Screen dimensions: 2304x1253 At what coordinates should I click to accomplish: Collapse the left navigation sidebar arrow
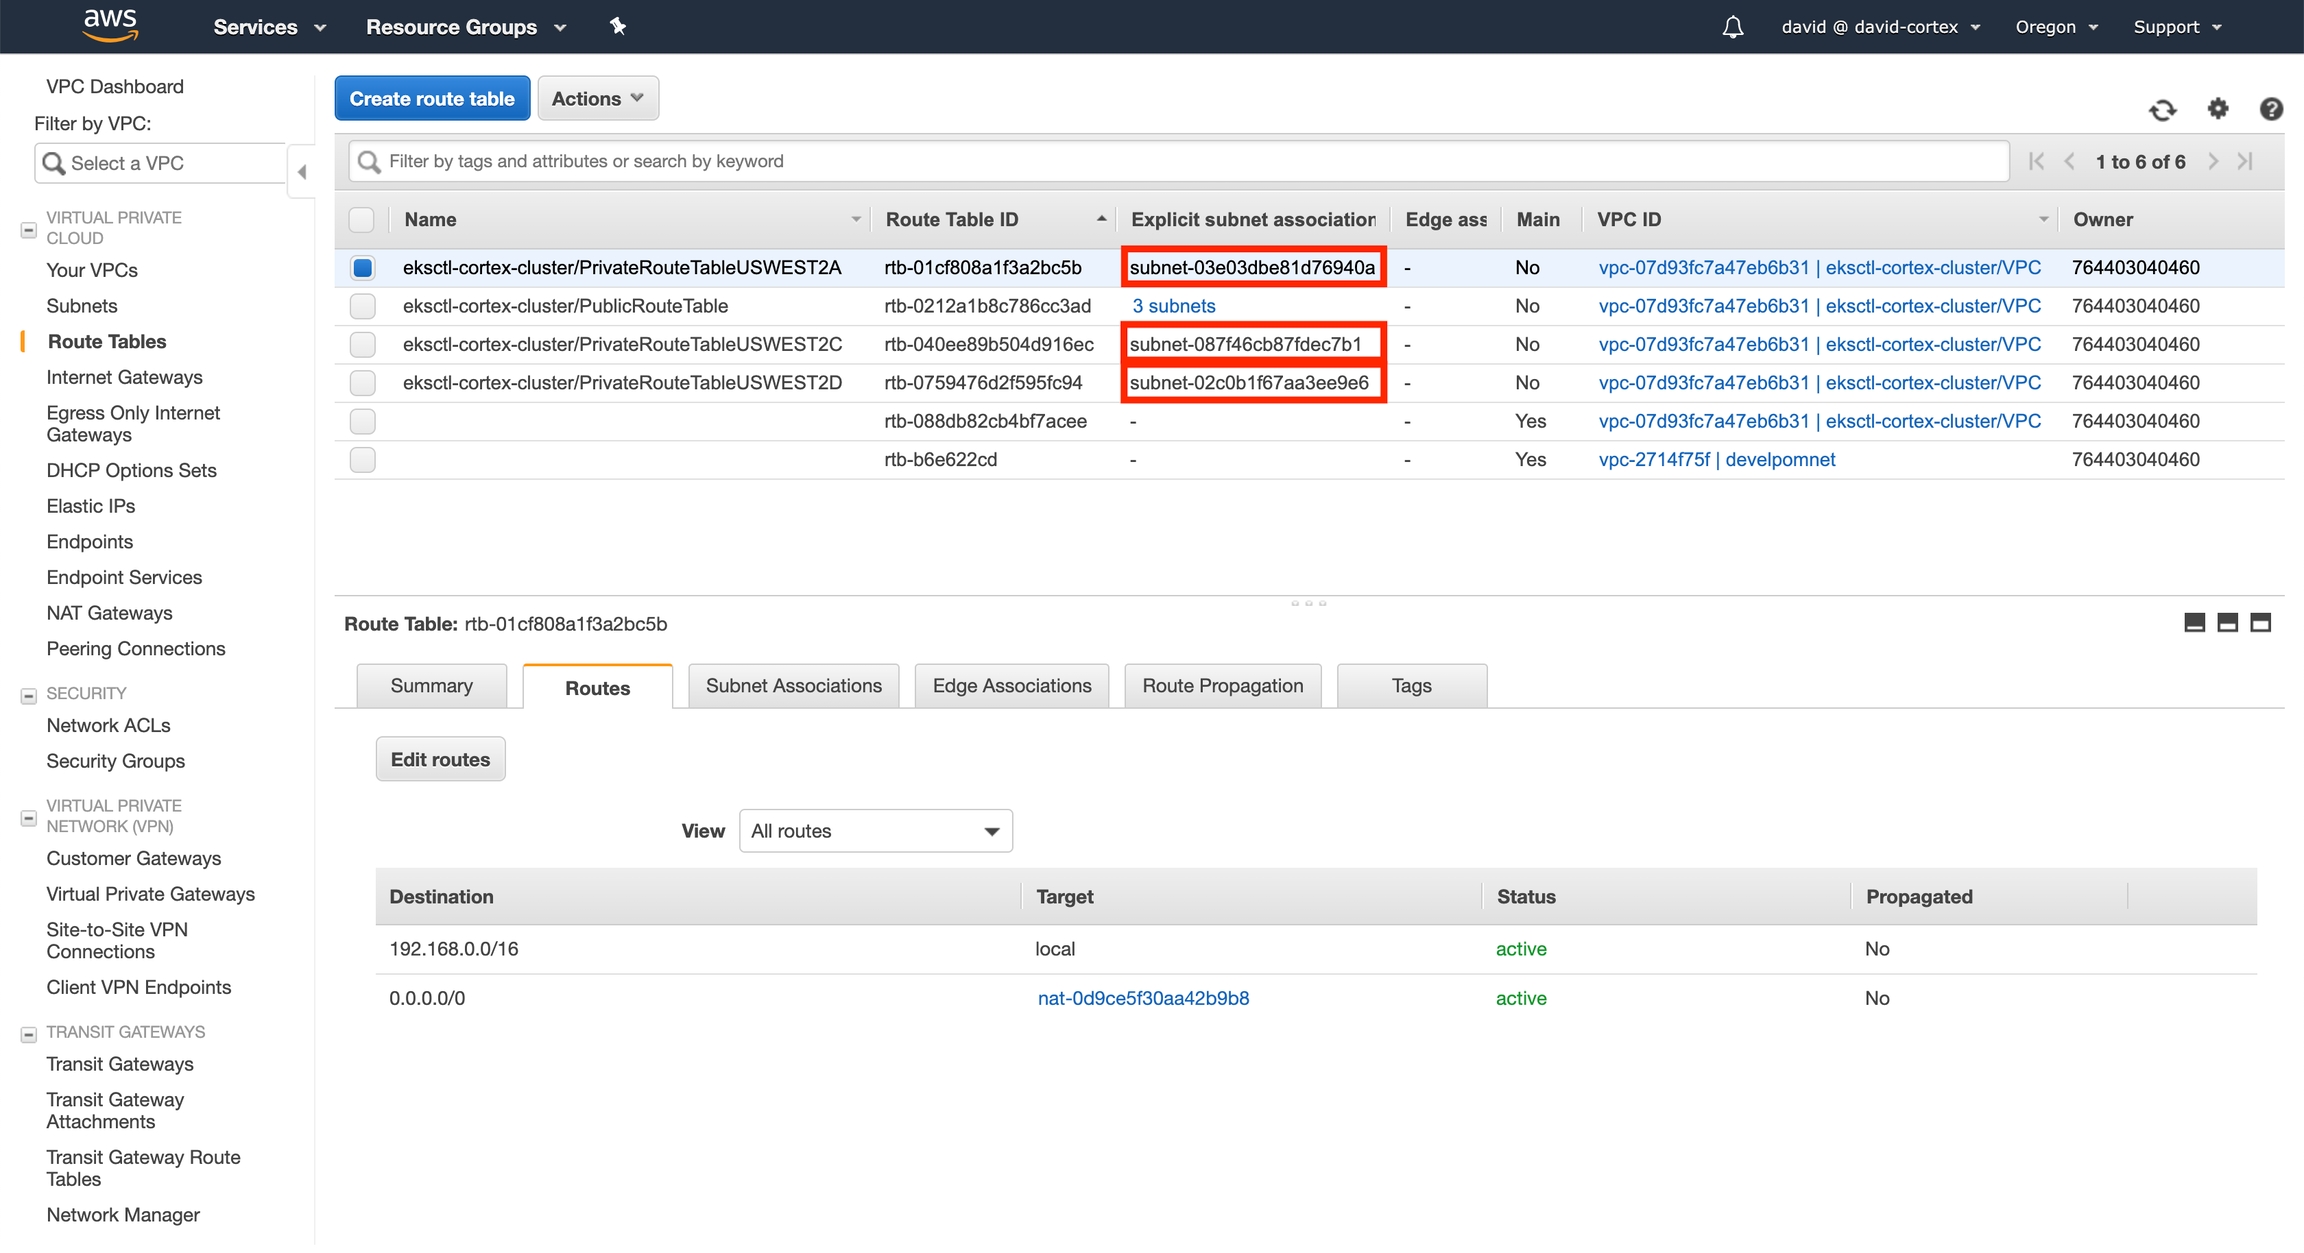tap(301, 172)
